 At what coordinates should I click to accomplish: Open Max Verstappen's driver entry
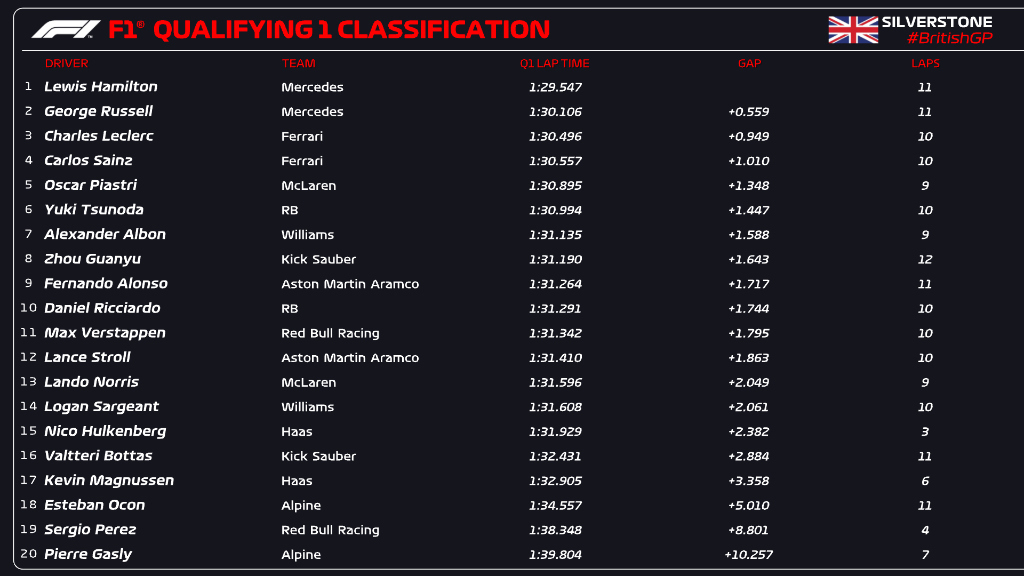105,333
